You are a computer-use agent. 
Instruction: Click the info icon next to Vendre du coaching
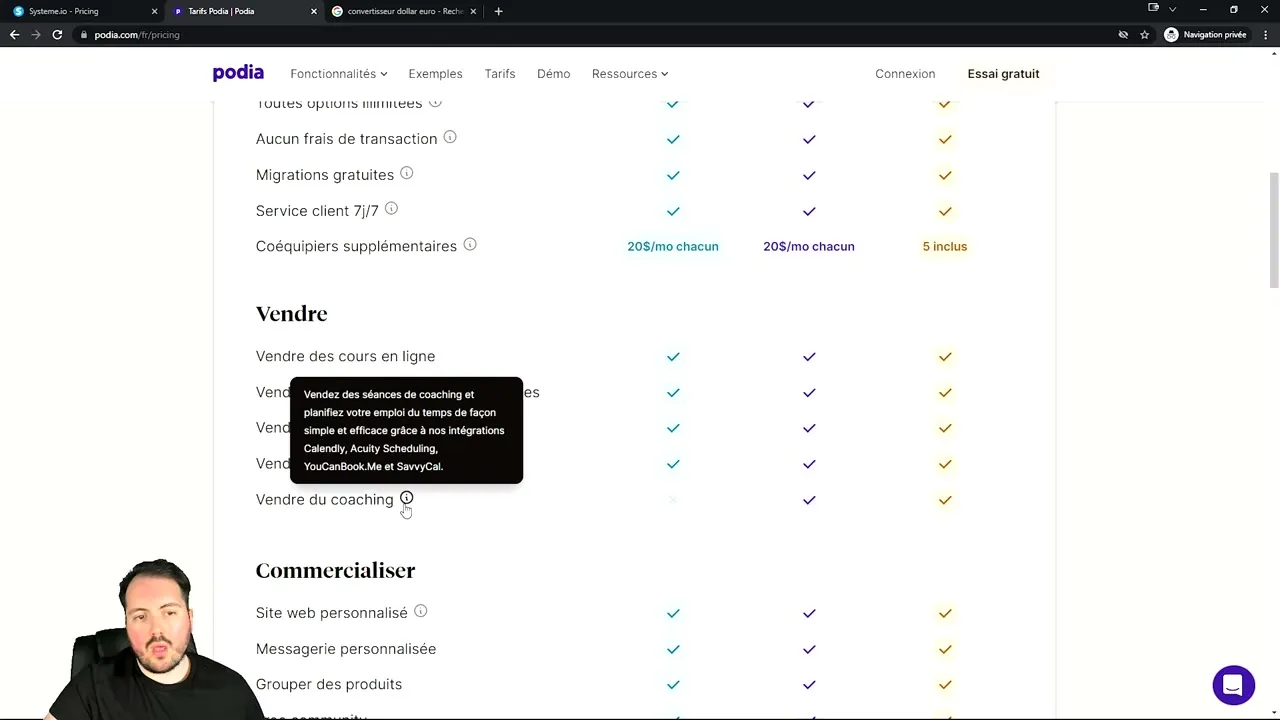pyautogui.click(x=406, y=498)
